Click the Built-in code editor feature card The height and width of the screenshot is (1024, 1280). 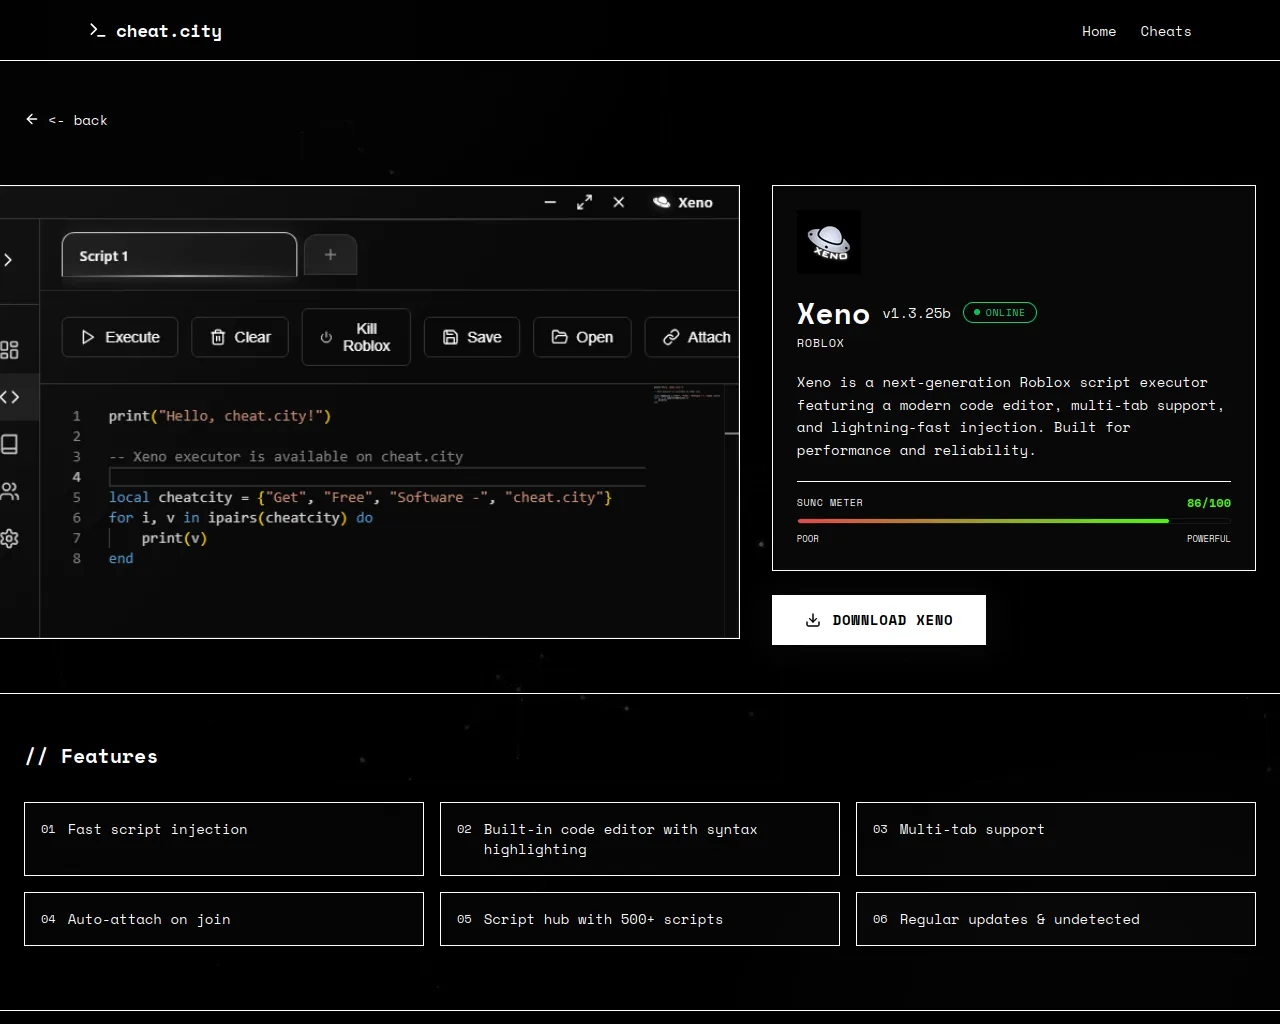(640, 839)
